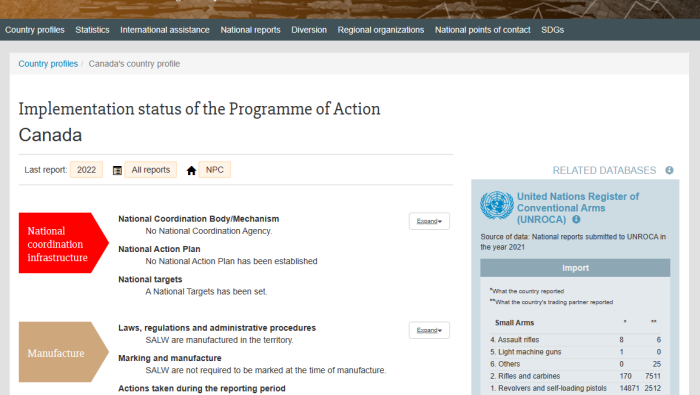Select Diversion from the top navigation
Screen dimensions: 700x395
pos(309,30)
